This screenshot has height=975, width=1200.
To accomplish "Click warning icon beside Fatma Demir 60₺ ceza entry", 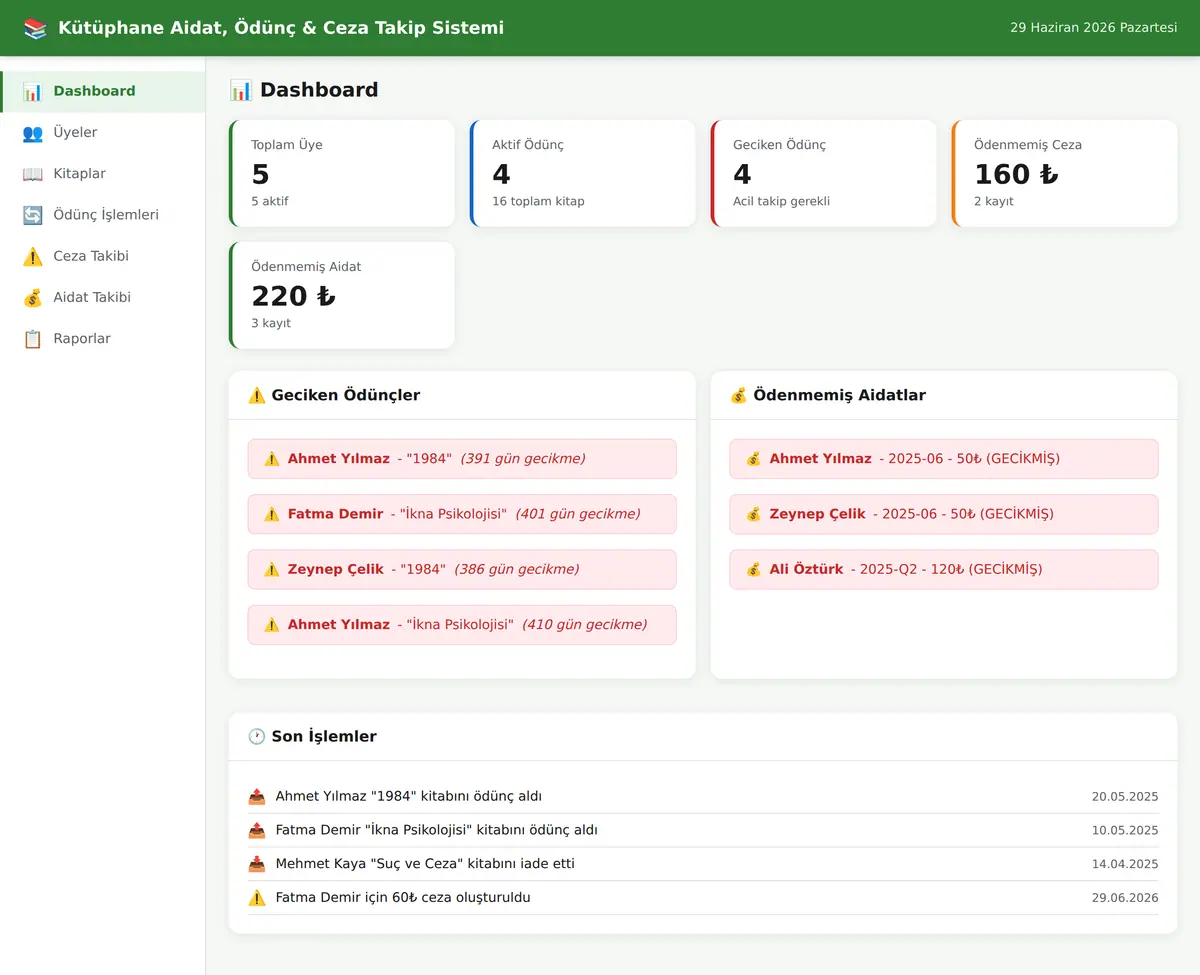I will pyautogui.click(x=257, y=898).
